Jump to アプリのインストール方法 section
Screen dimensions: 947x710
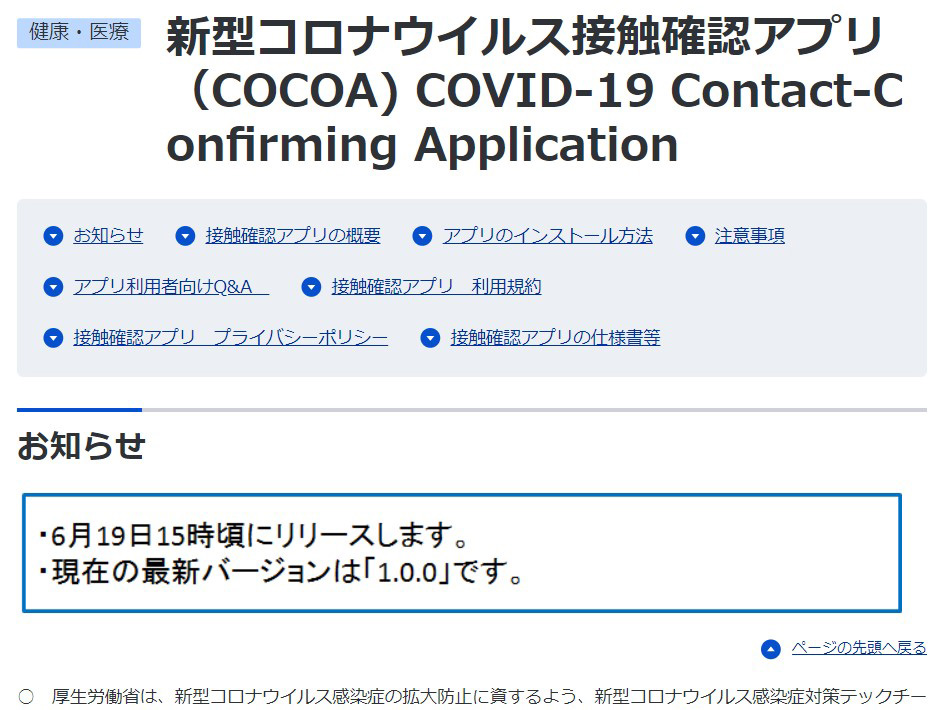tap(547, 236)
